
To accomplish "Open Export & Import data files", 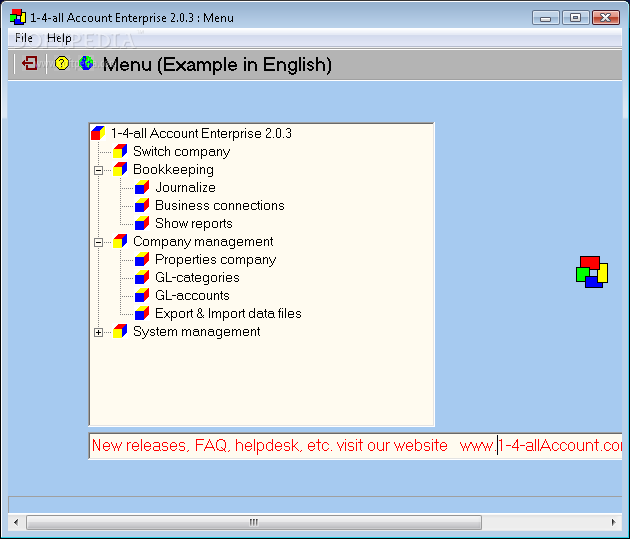I will pos(228,313).
